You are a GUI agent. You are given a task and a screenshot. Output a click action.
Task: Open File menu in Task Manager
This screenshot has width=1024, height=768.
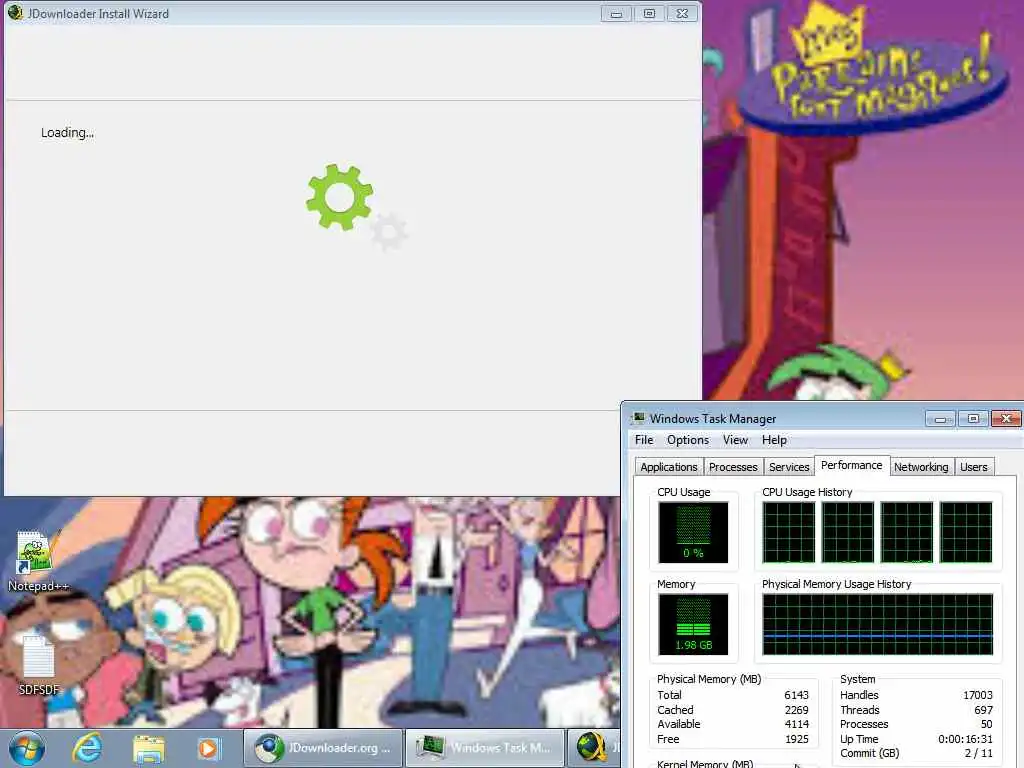[x=644, y=440]
